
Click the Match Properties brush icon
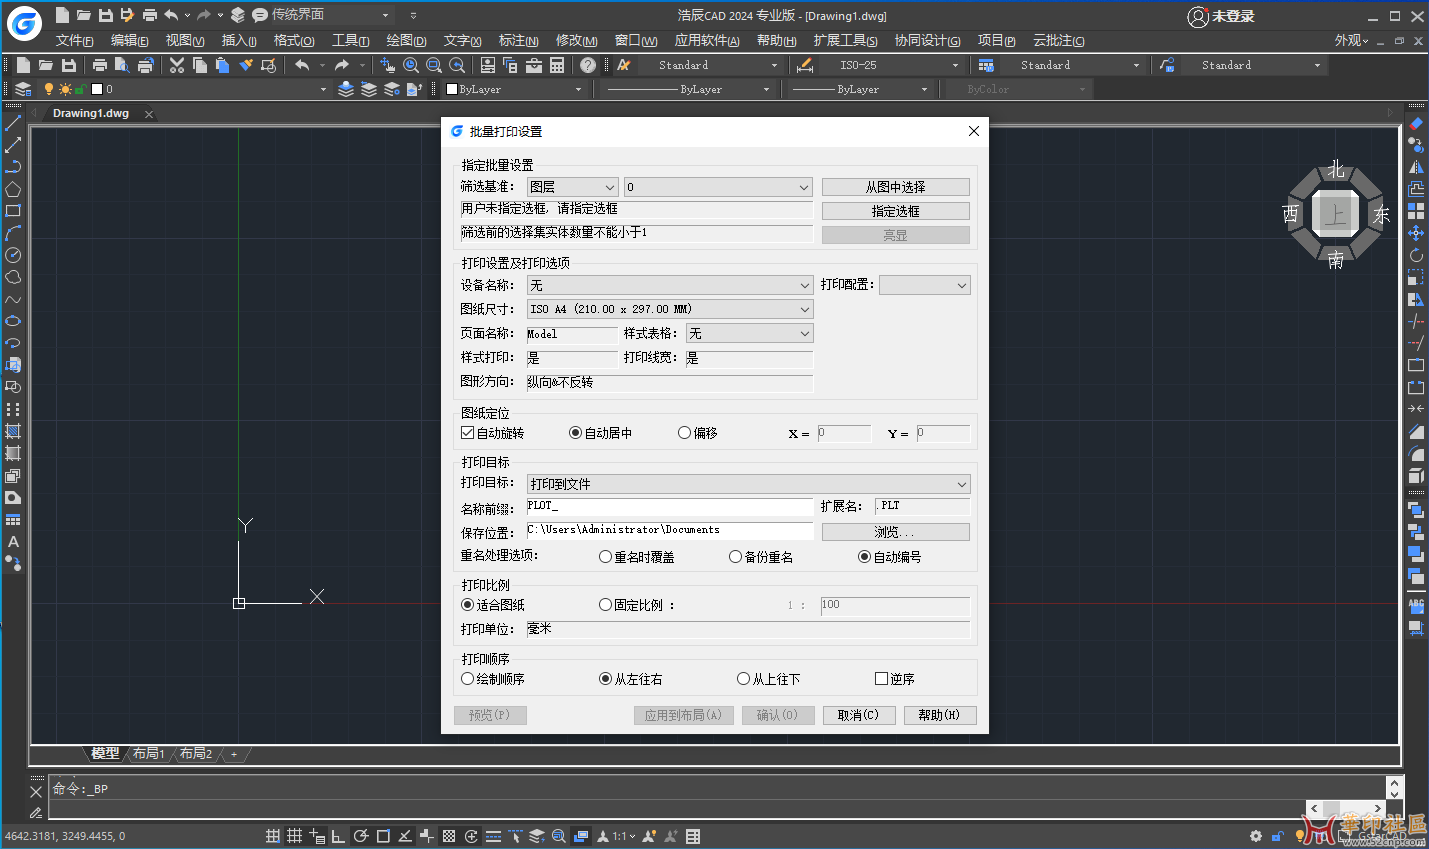pyautogui.click(x=246, y=65)
